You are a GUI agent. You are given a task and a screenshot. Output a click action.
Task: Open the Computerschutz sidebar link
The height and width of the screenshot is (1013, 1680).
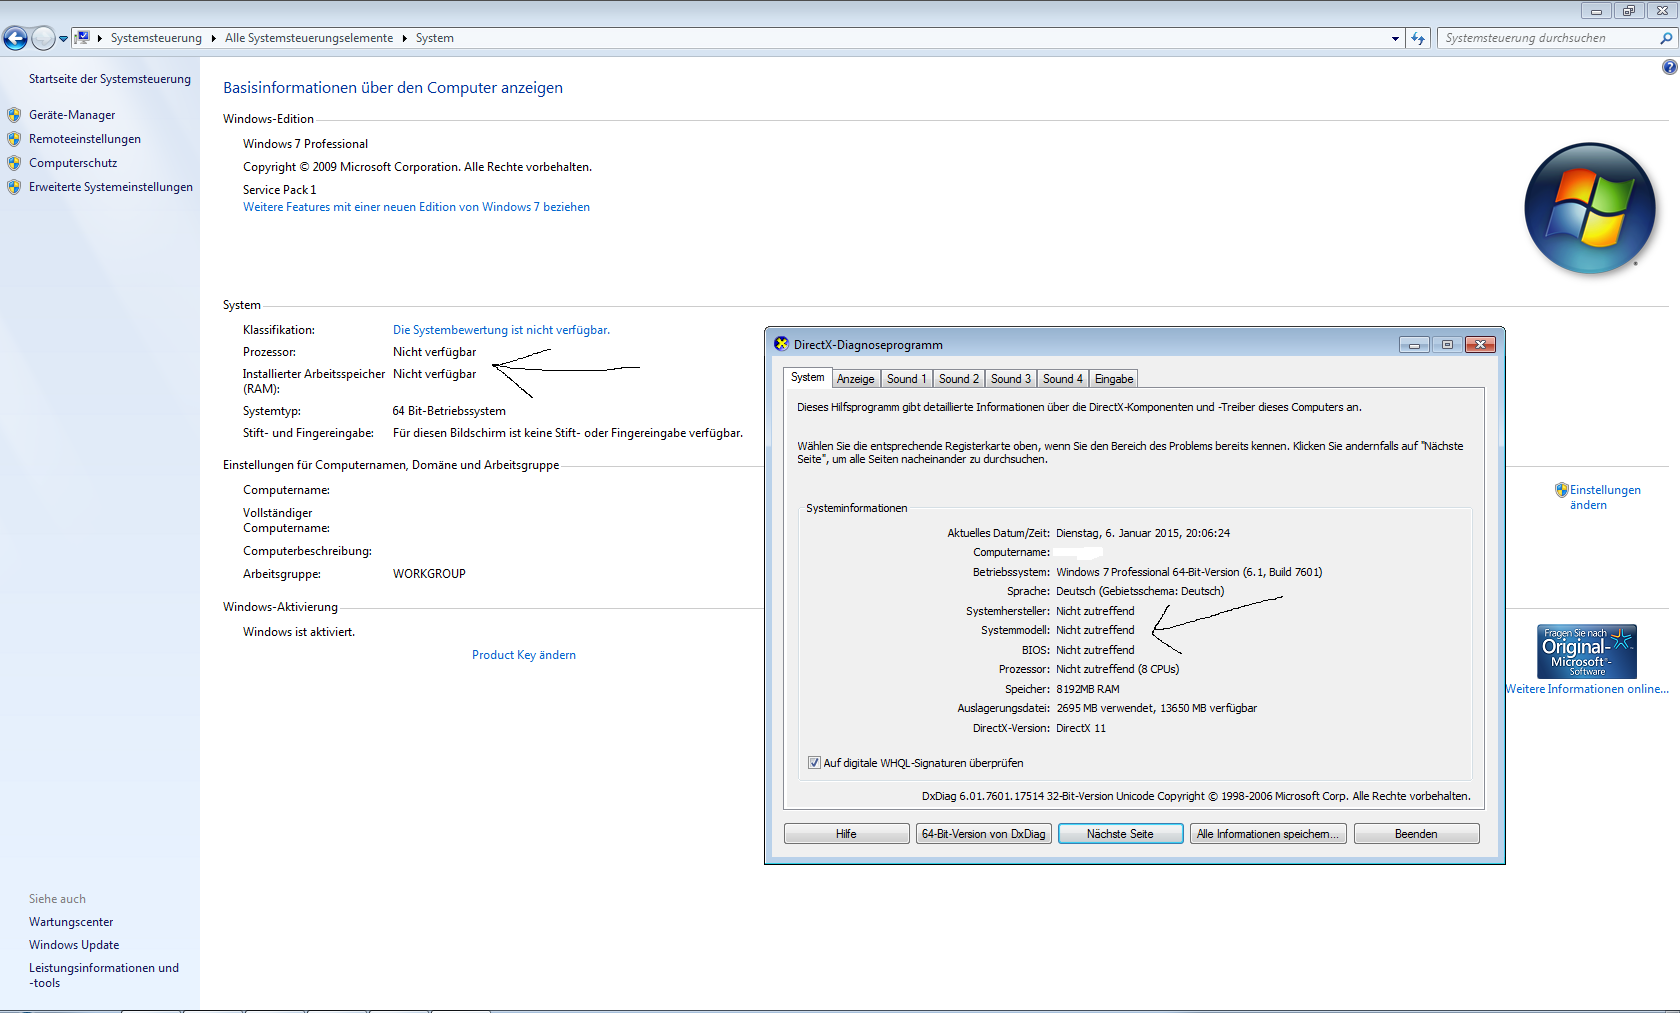(x=73, y=163)
